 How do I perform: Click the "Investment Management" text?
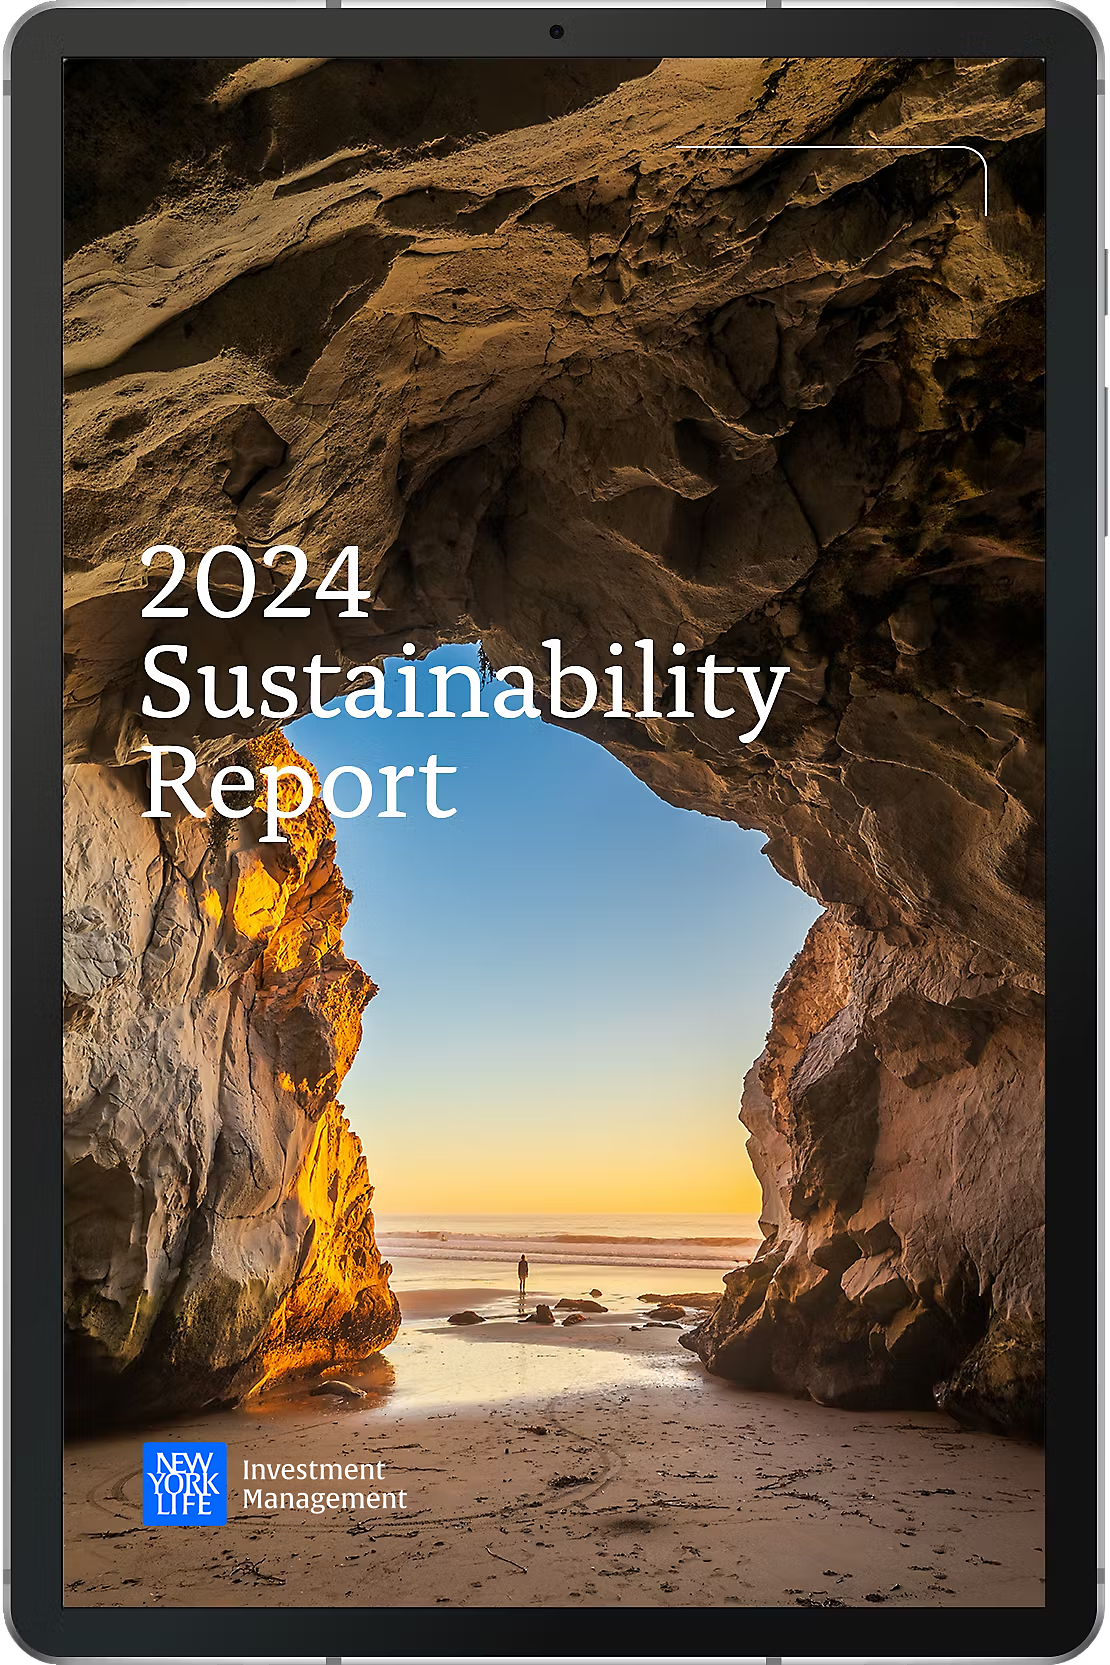[x=324, y=1484]
